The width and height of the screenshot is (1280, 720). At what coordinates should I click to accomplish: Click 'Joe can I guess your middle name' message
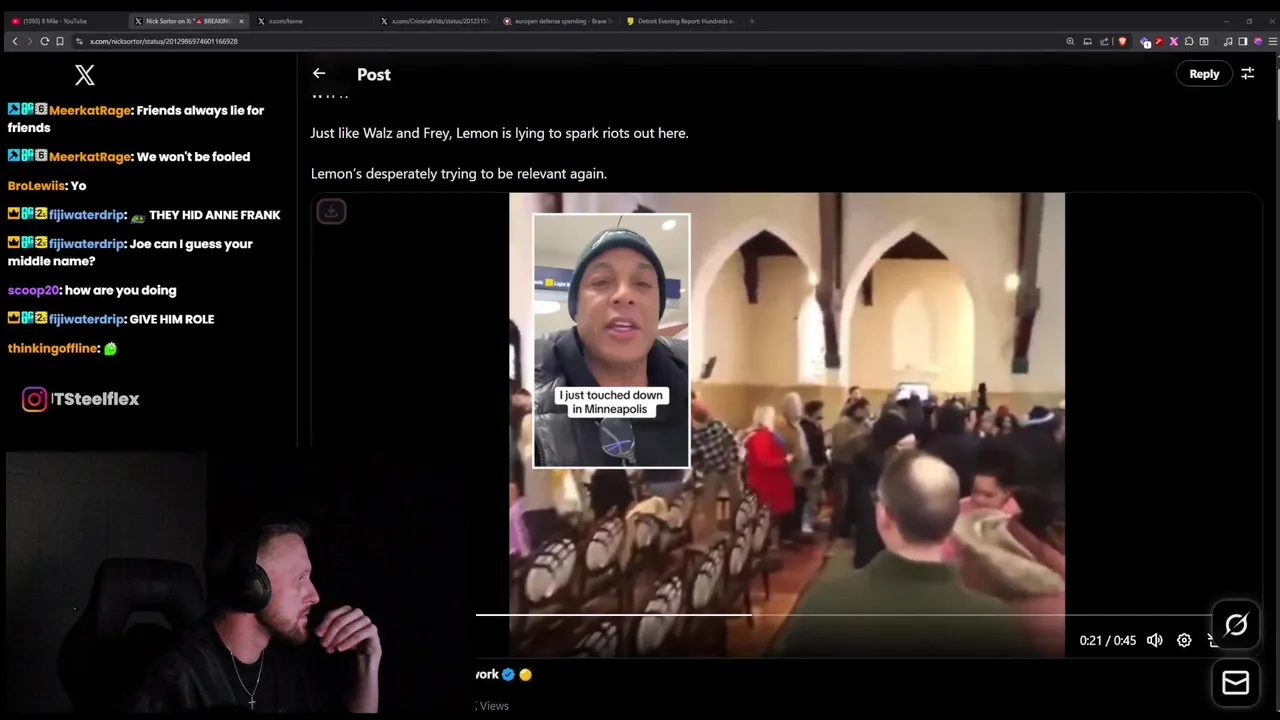[130, 252]
